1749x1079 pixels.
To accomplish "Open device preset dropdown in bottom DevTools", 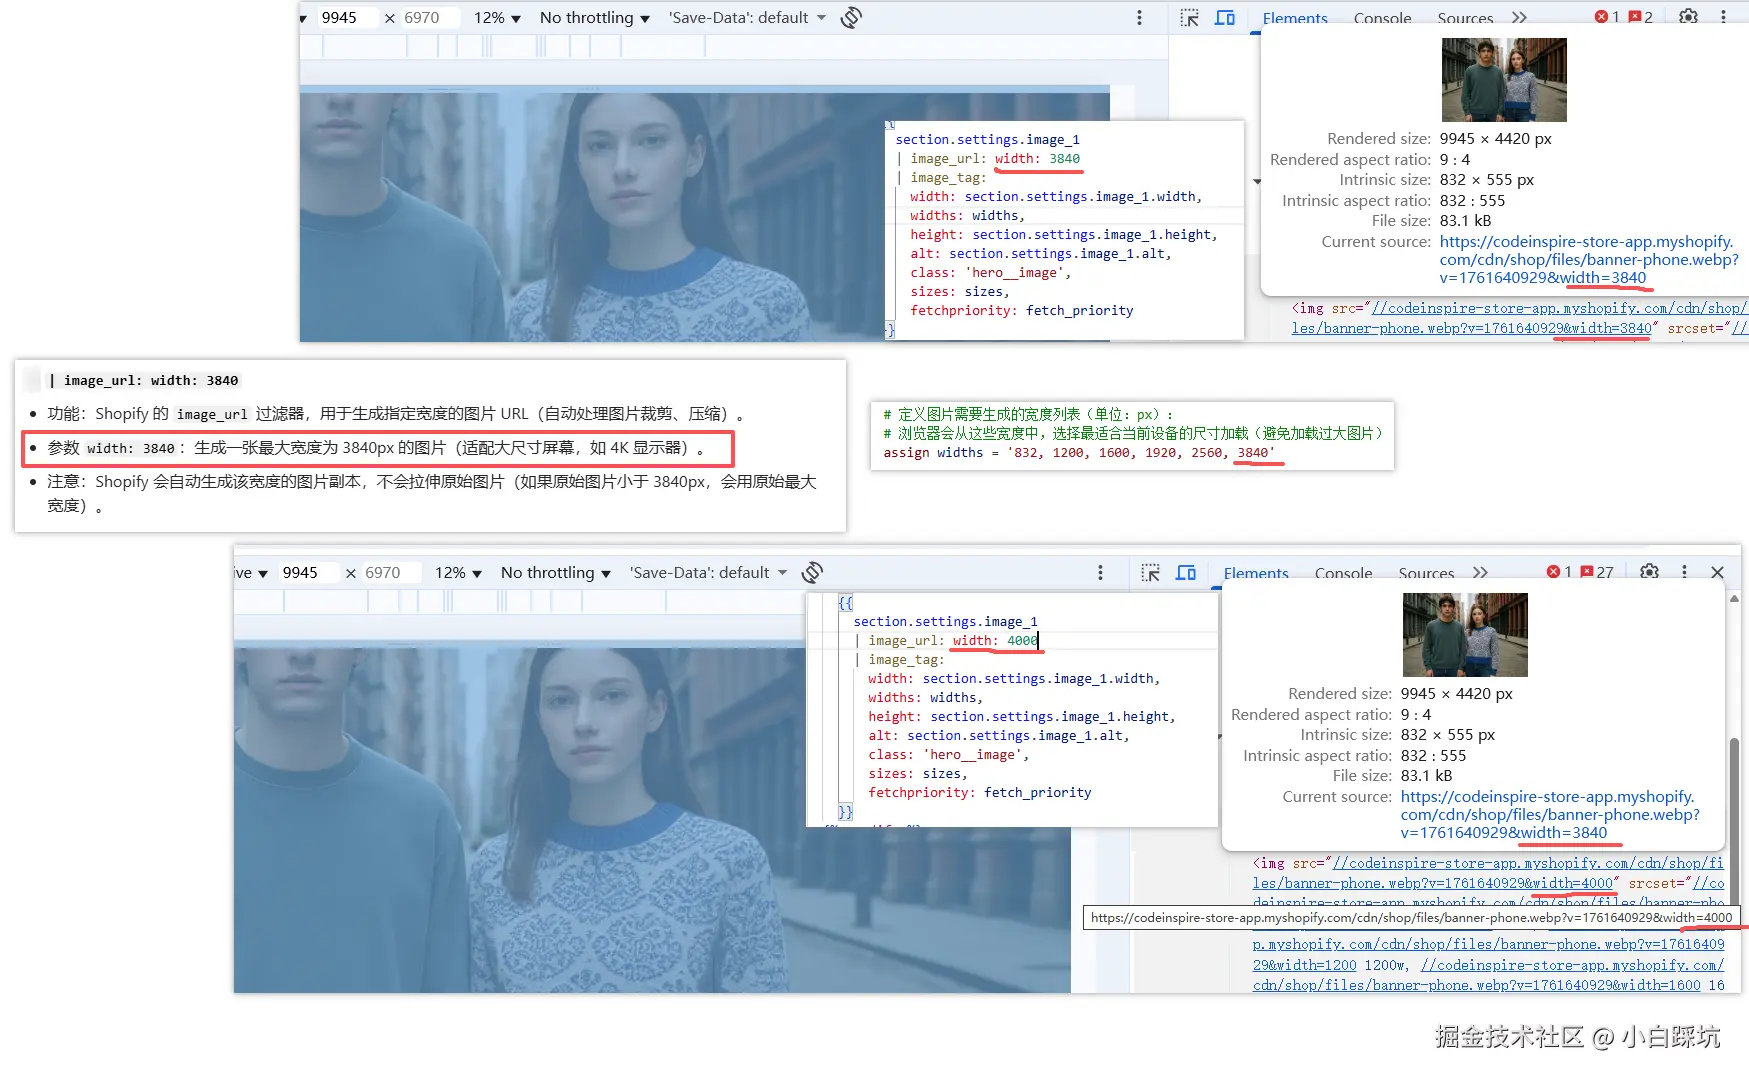I will coord(251,572).
